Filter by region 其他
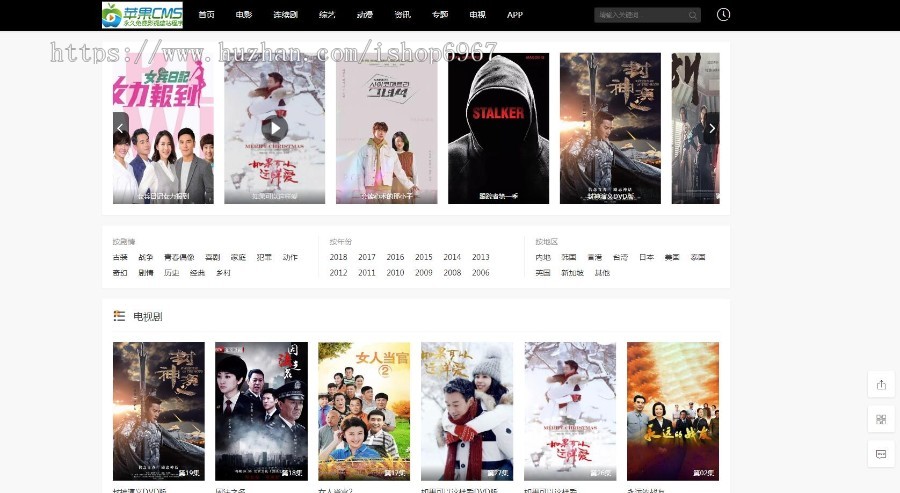Viewport: 900px width, 493px height. (x=602, y=273)
